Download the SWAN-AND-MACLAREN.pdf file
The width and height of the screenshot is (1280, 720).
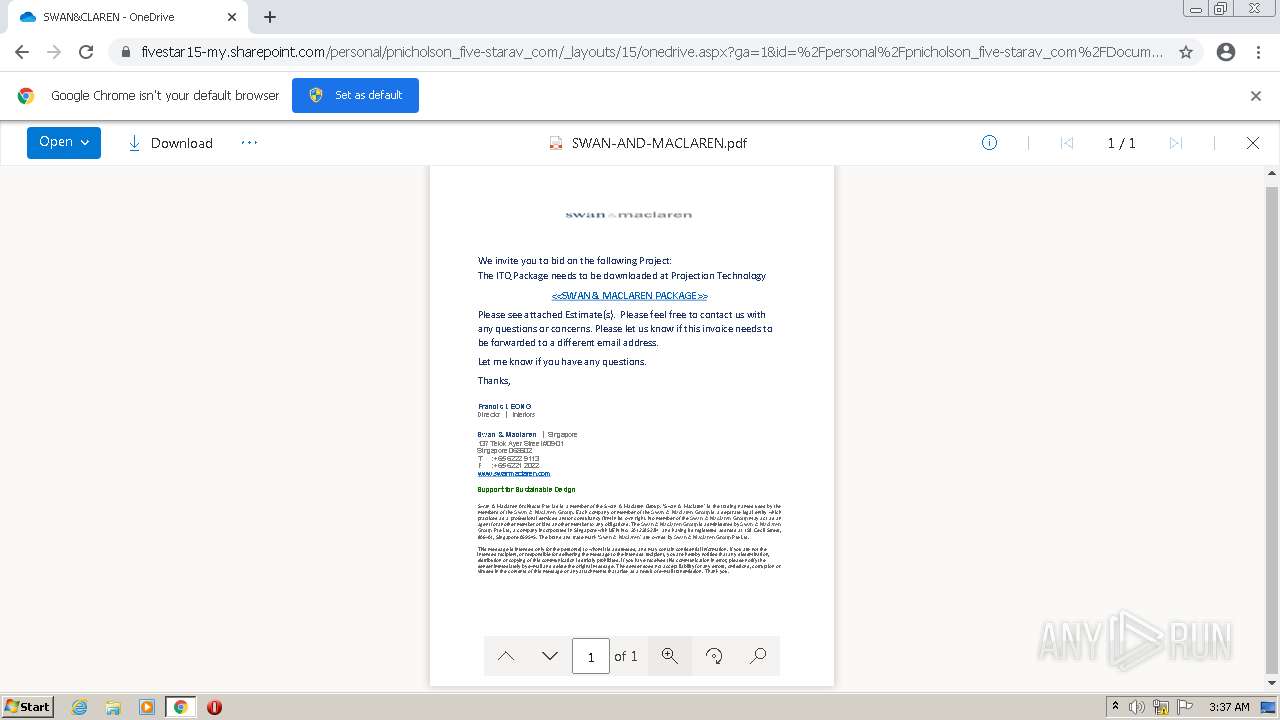point(170,143)
